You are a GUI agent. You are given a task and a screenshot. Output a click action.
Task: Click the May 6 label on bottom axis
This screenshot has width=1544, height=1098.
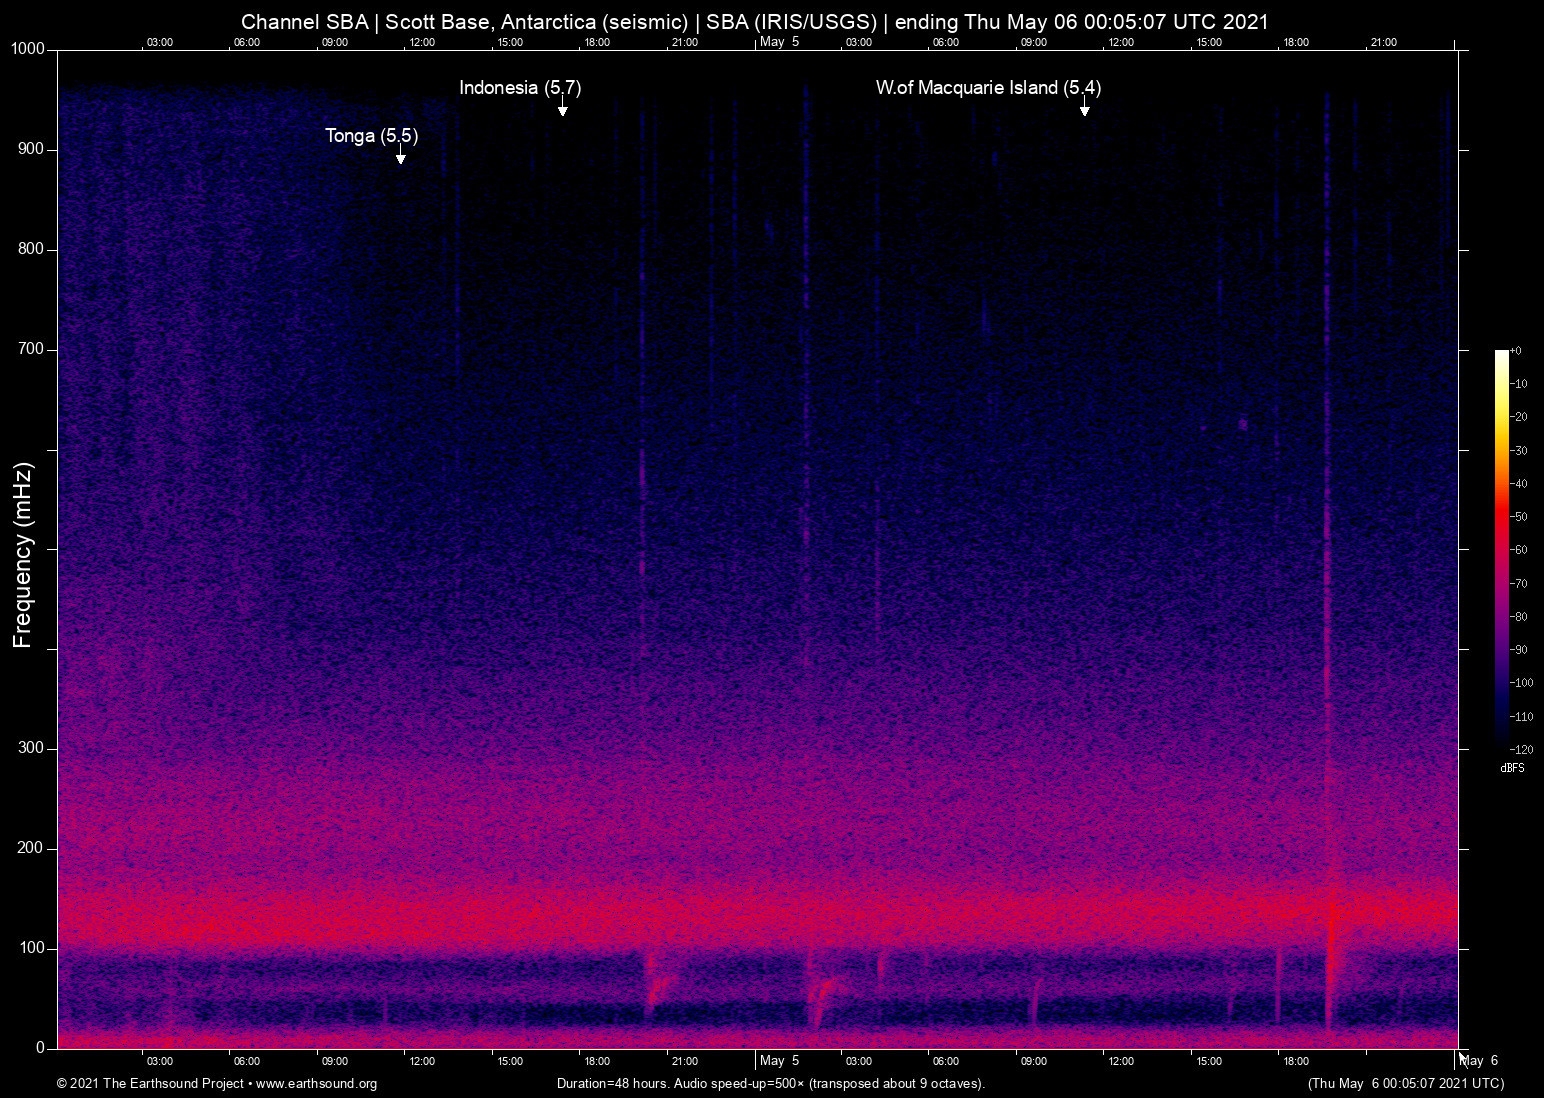pos(1482,1061)
